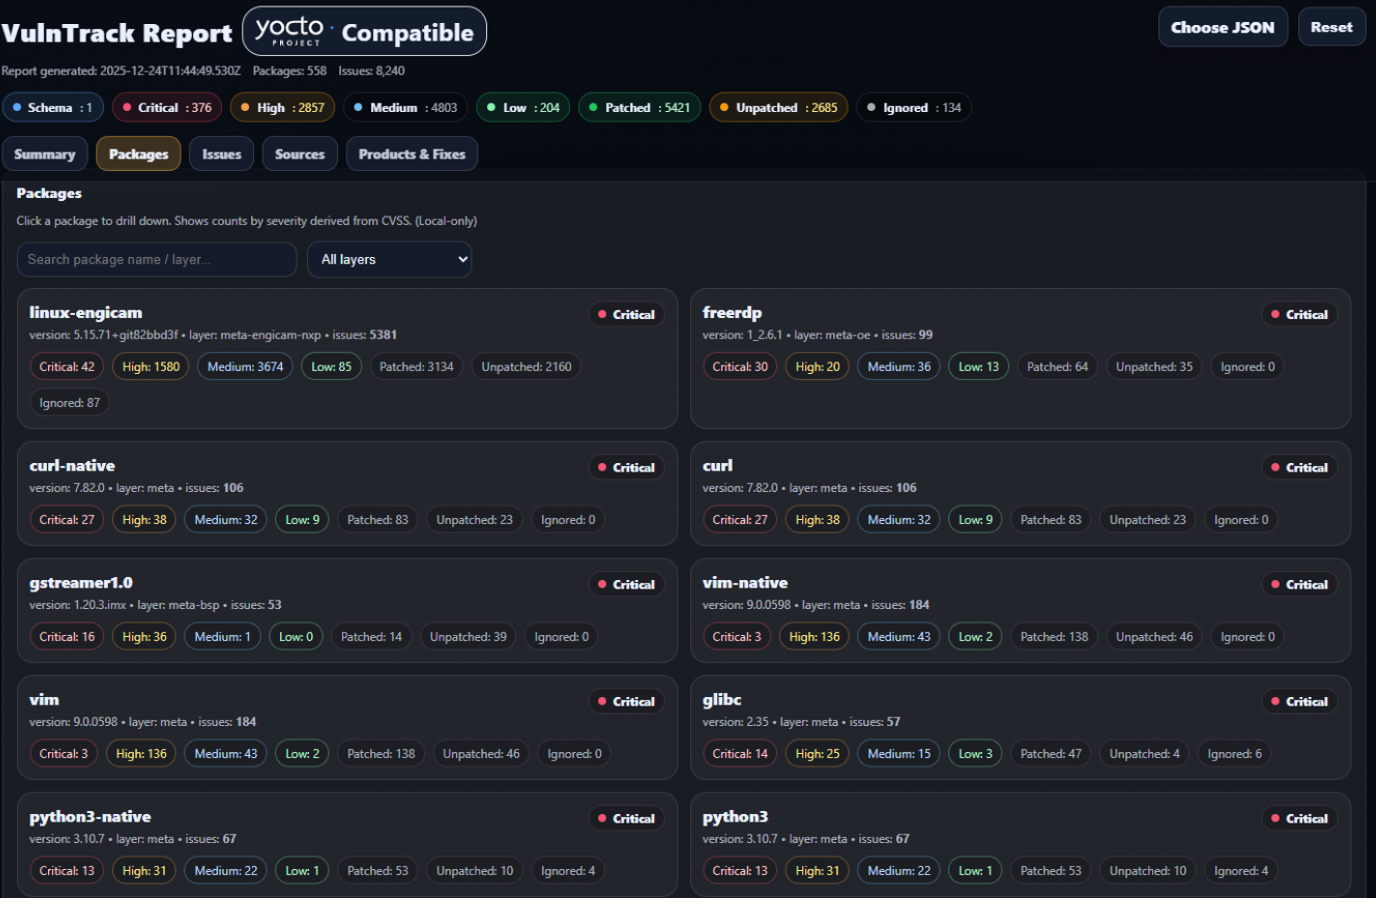
Task: Click the 'Medium: 3674' chip
Action: coord(245,367)
